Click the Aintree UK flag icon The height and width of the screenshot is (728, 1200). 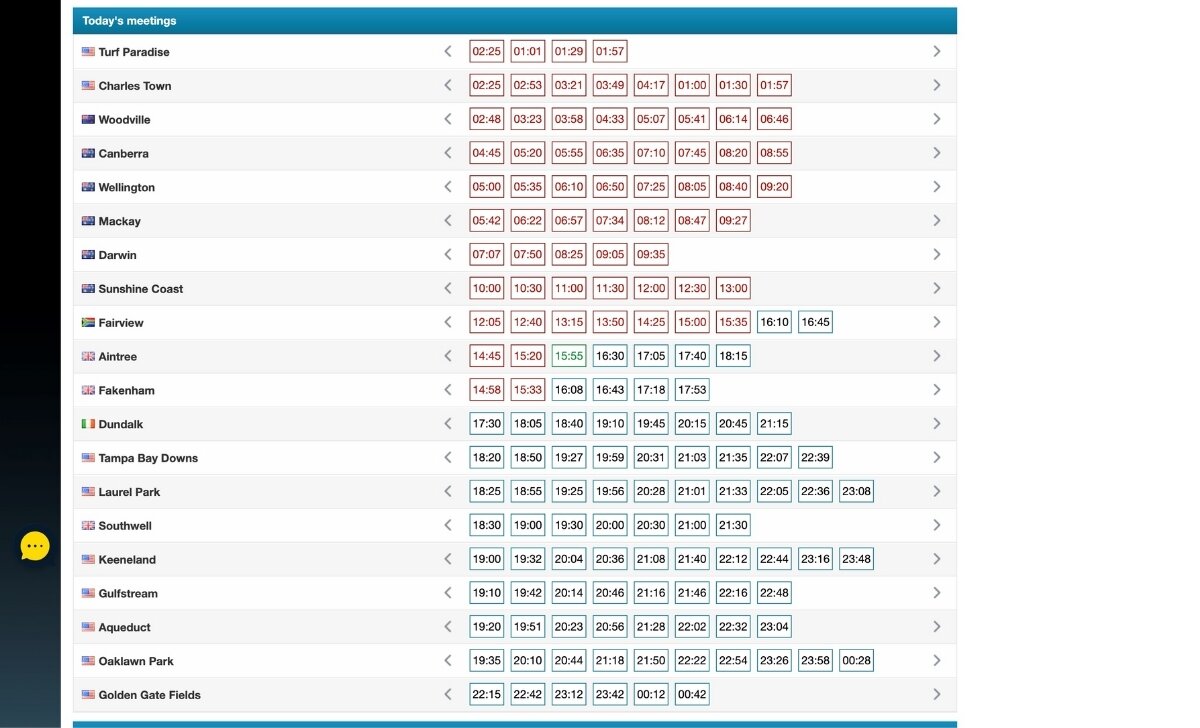[88, 357]
